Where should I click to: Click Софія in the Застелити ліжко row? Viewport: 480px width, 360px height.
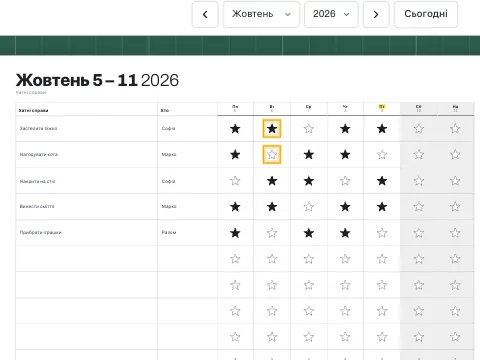(x=168, y=128)
